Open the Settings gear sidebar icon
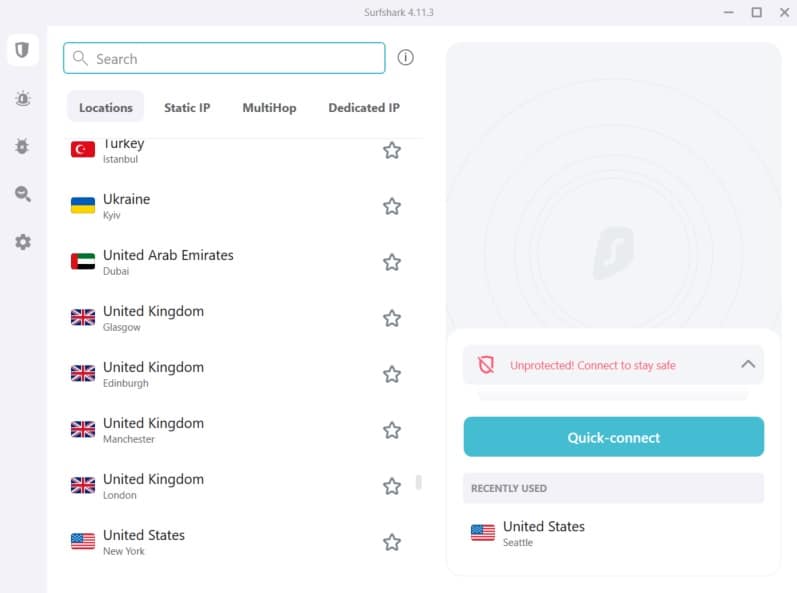 23,242
